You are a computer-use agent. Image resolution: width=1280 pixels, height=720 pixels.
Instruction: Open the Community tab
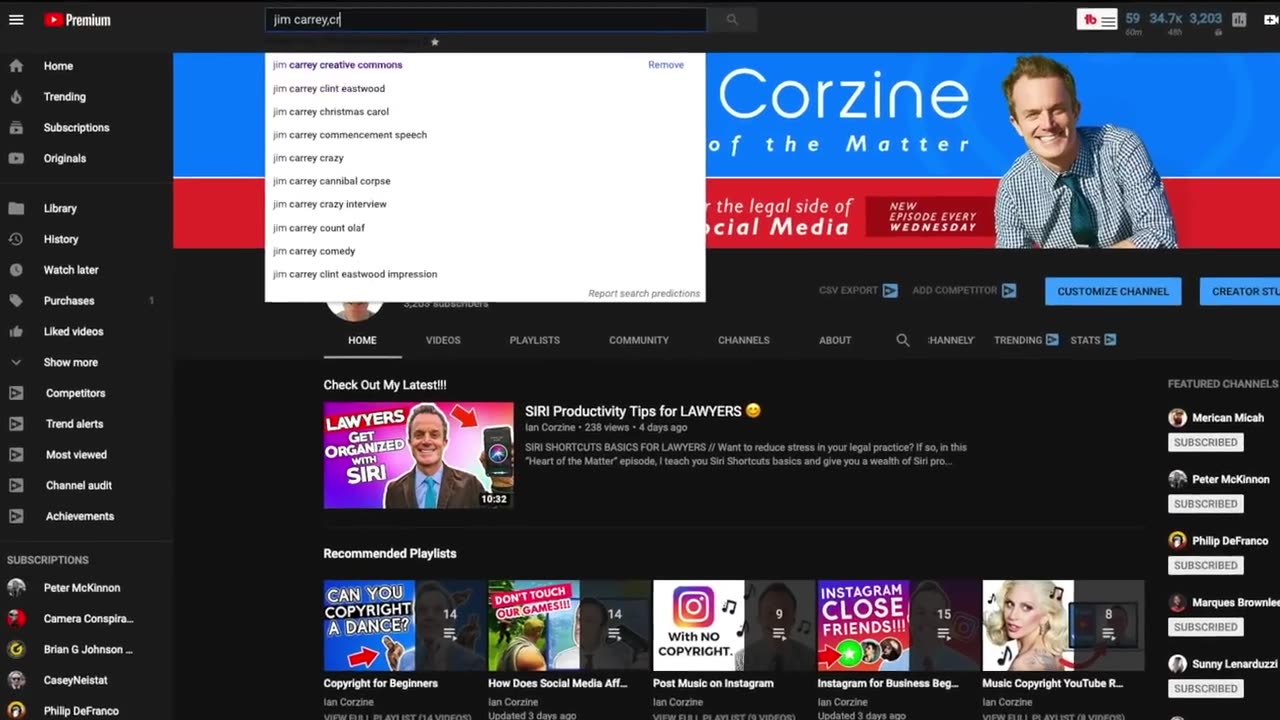tap(638, 340)
